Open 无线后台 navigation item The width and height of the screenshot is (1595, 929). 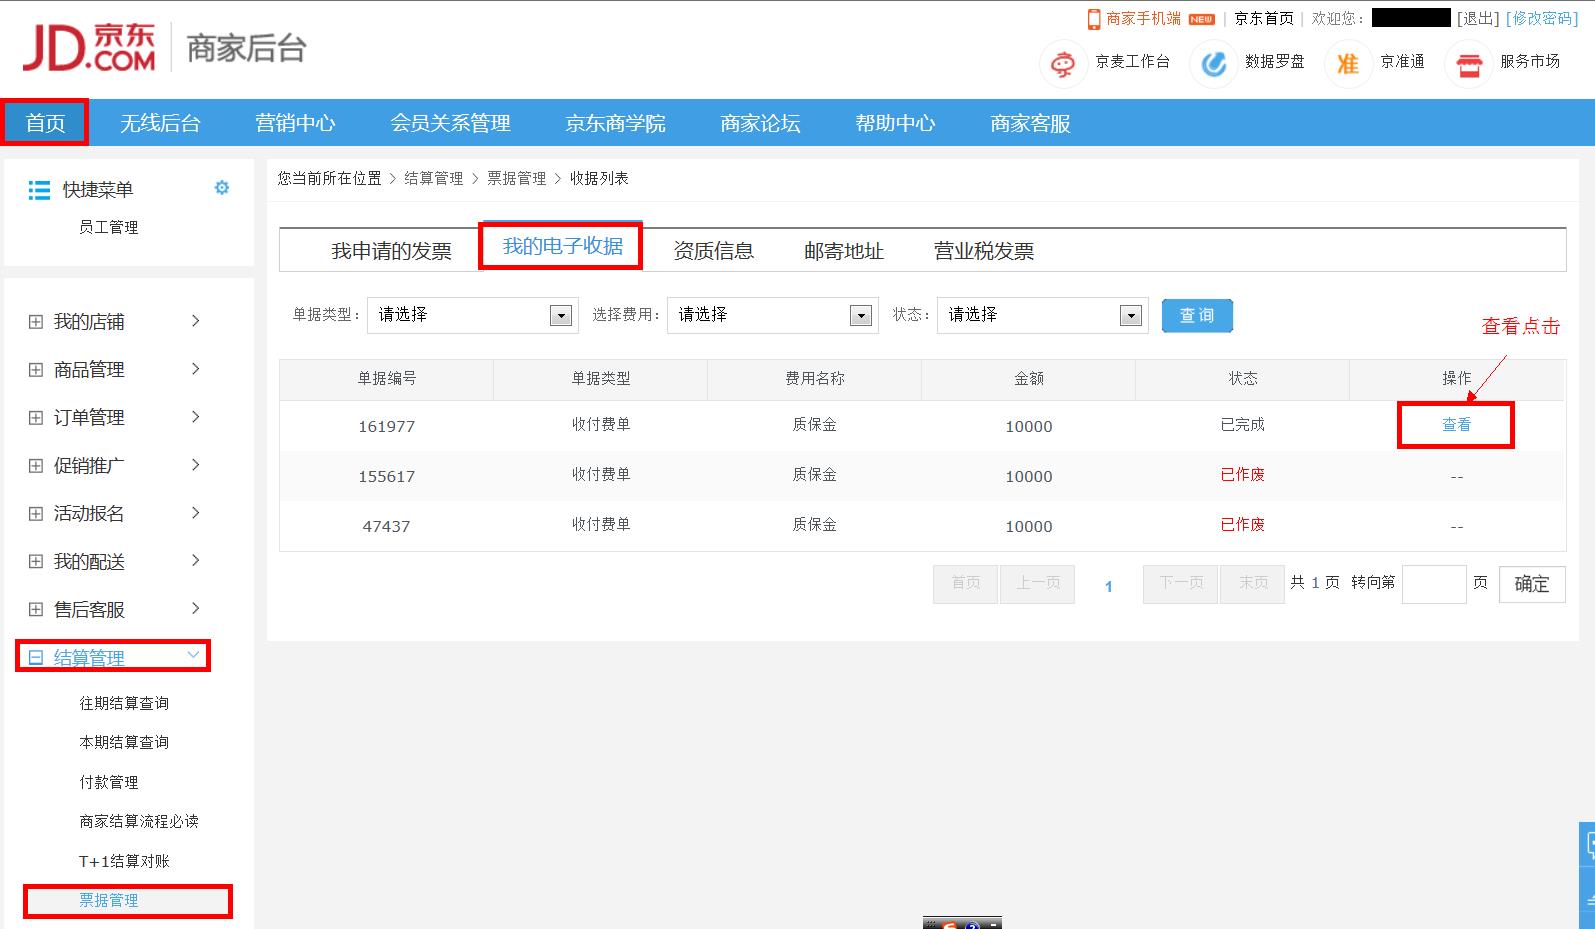160,123
